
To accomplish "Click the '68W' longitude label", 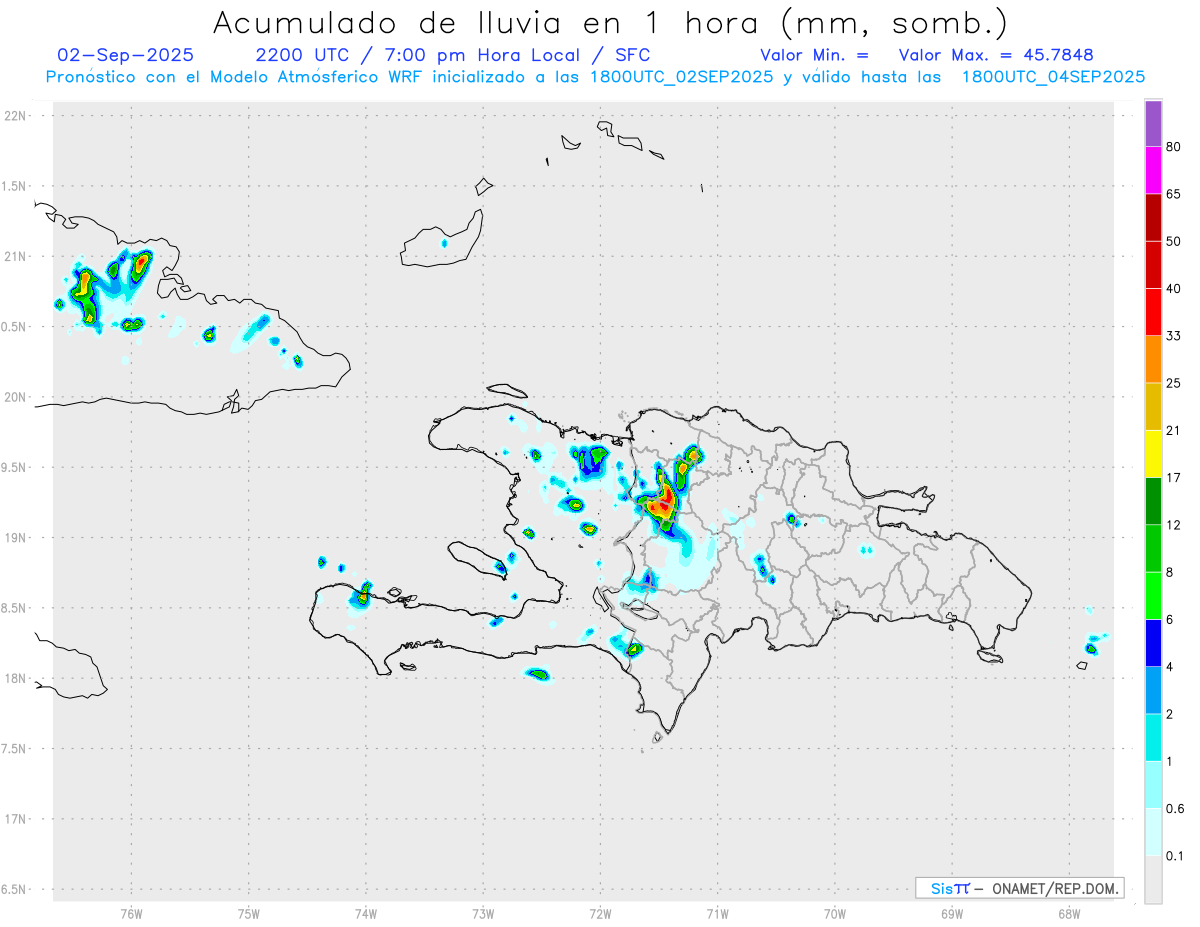I will (1069, 914).
